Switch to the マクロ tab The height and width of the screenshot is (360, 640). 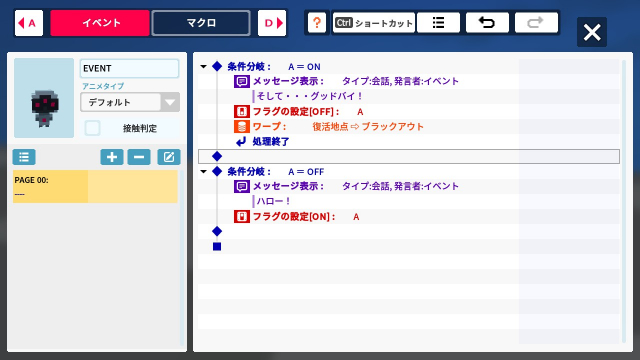[201, 23]
